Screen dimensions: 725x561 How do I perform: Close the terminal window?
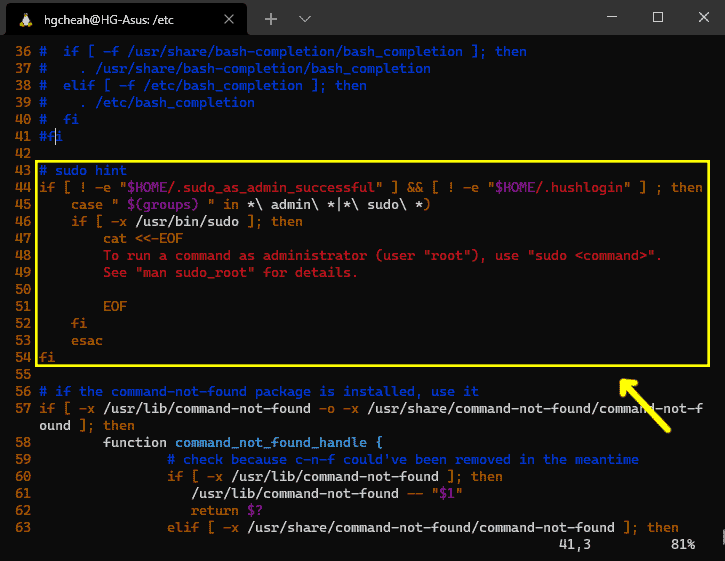(703, 18)
